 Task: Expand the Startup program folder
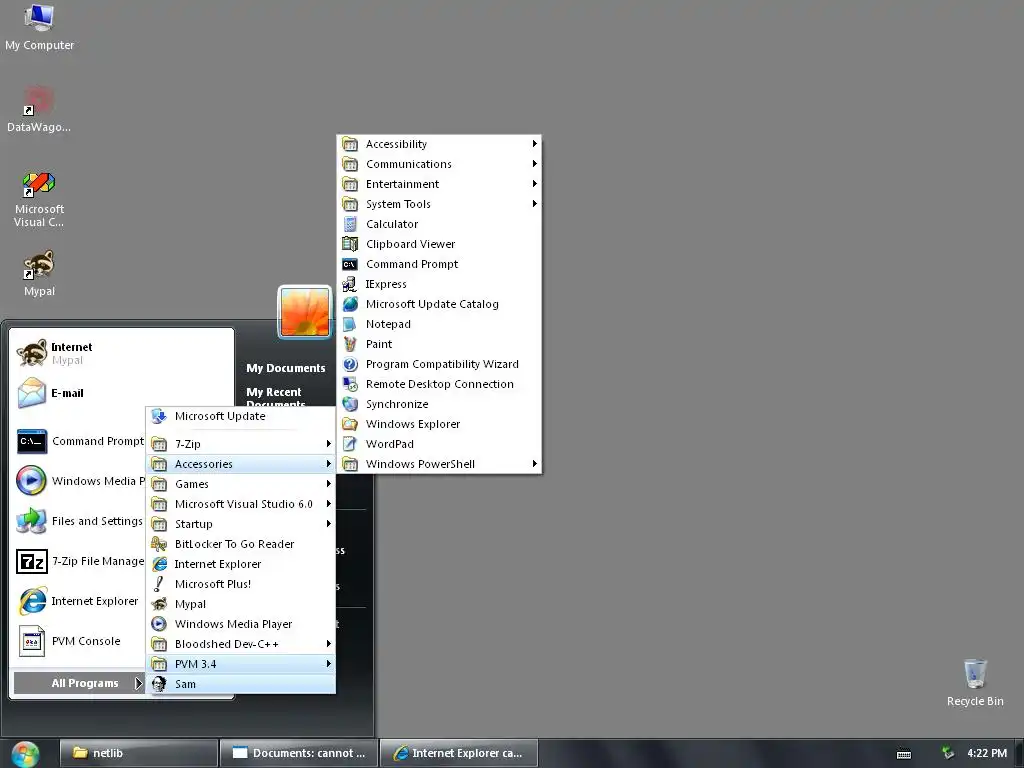coord(241,524)
